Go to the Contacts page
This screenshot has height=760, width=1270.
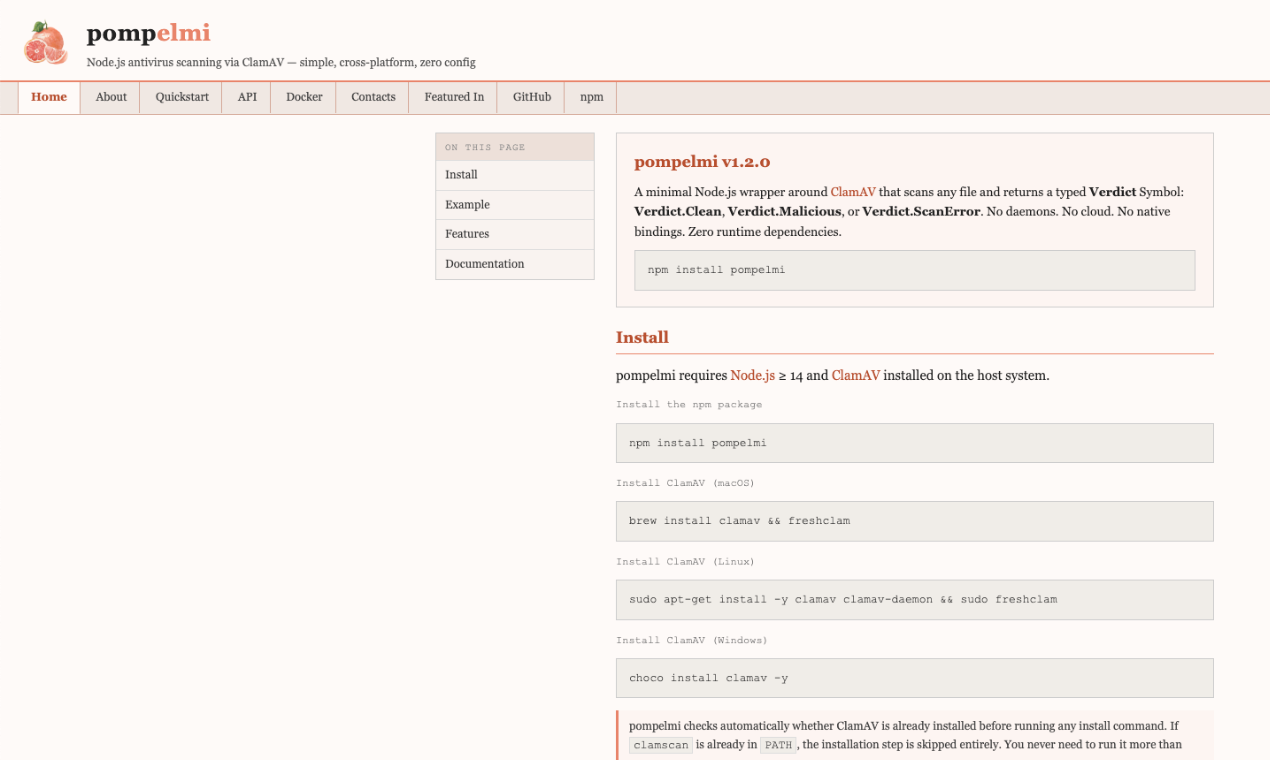pos(372,97)
